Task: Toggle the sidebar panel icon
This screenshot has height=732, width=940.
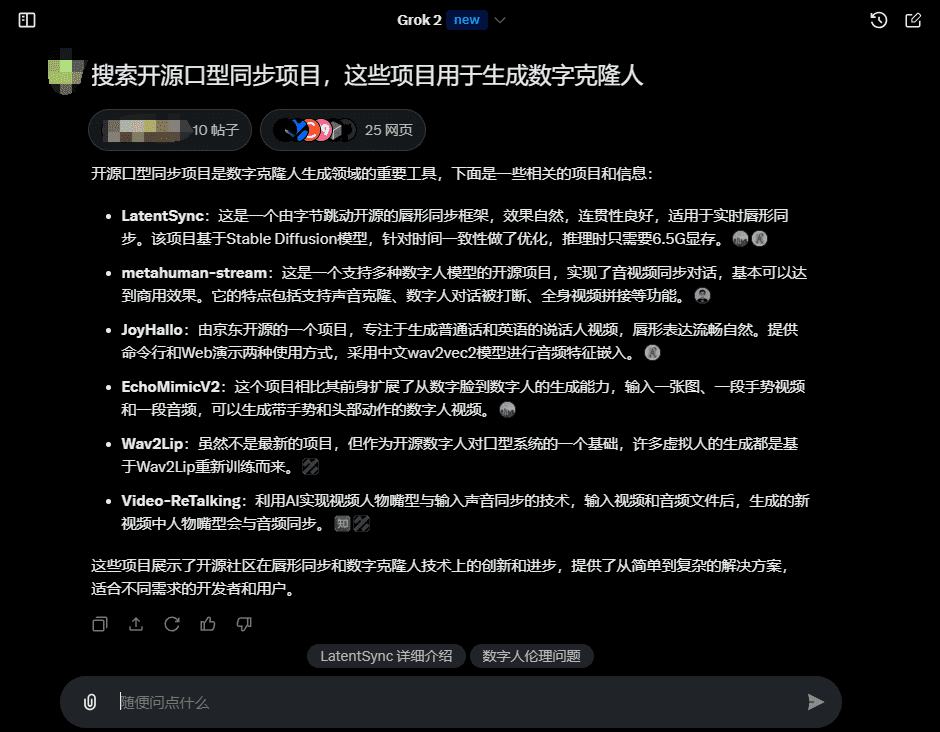Action: [27, 20]
